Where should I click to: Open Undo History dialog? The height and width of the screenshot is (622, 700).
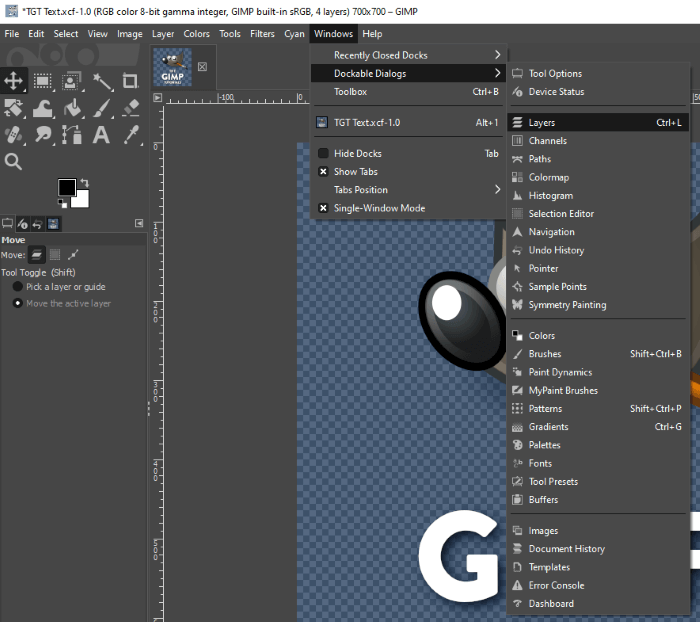click(598, 250)
